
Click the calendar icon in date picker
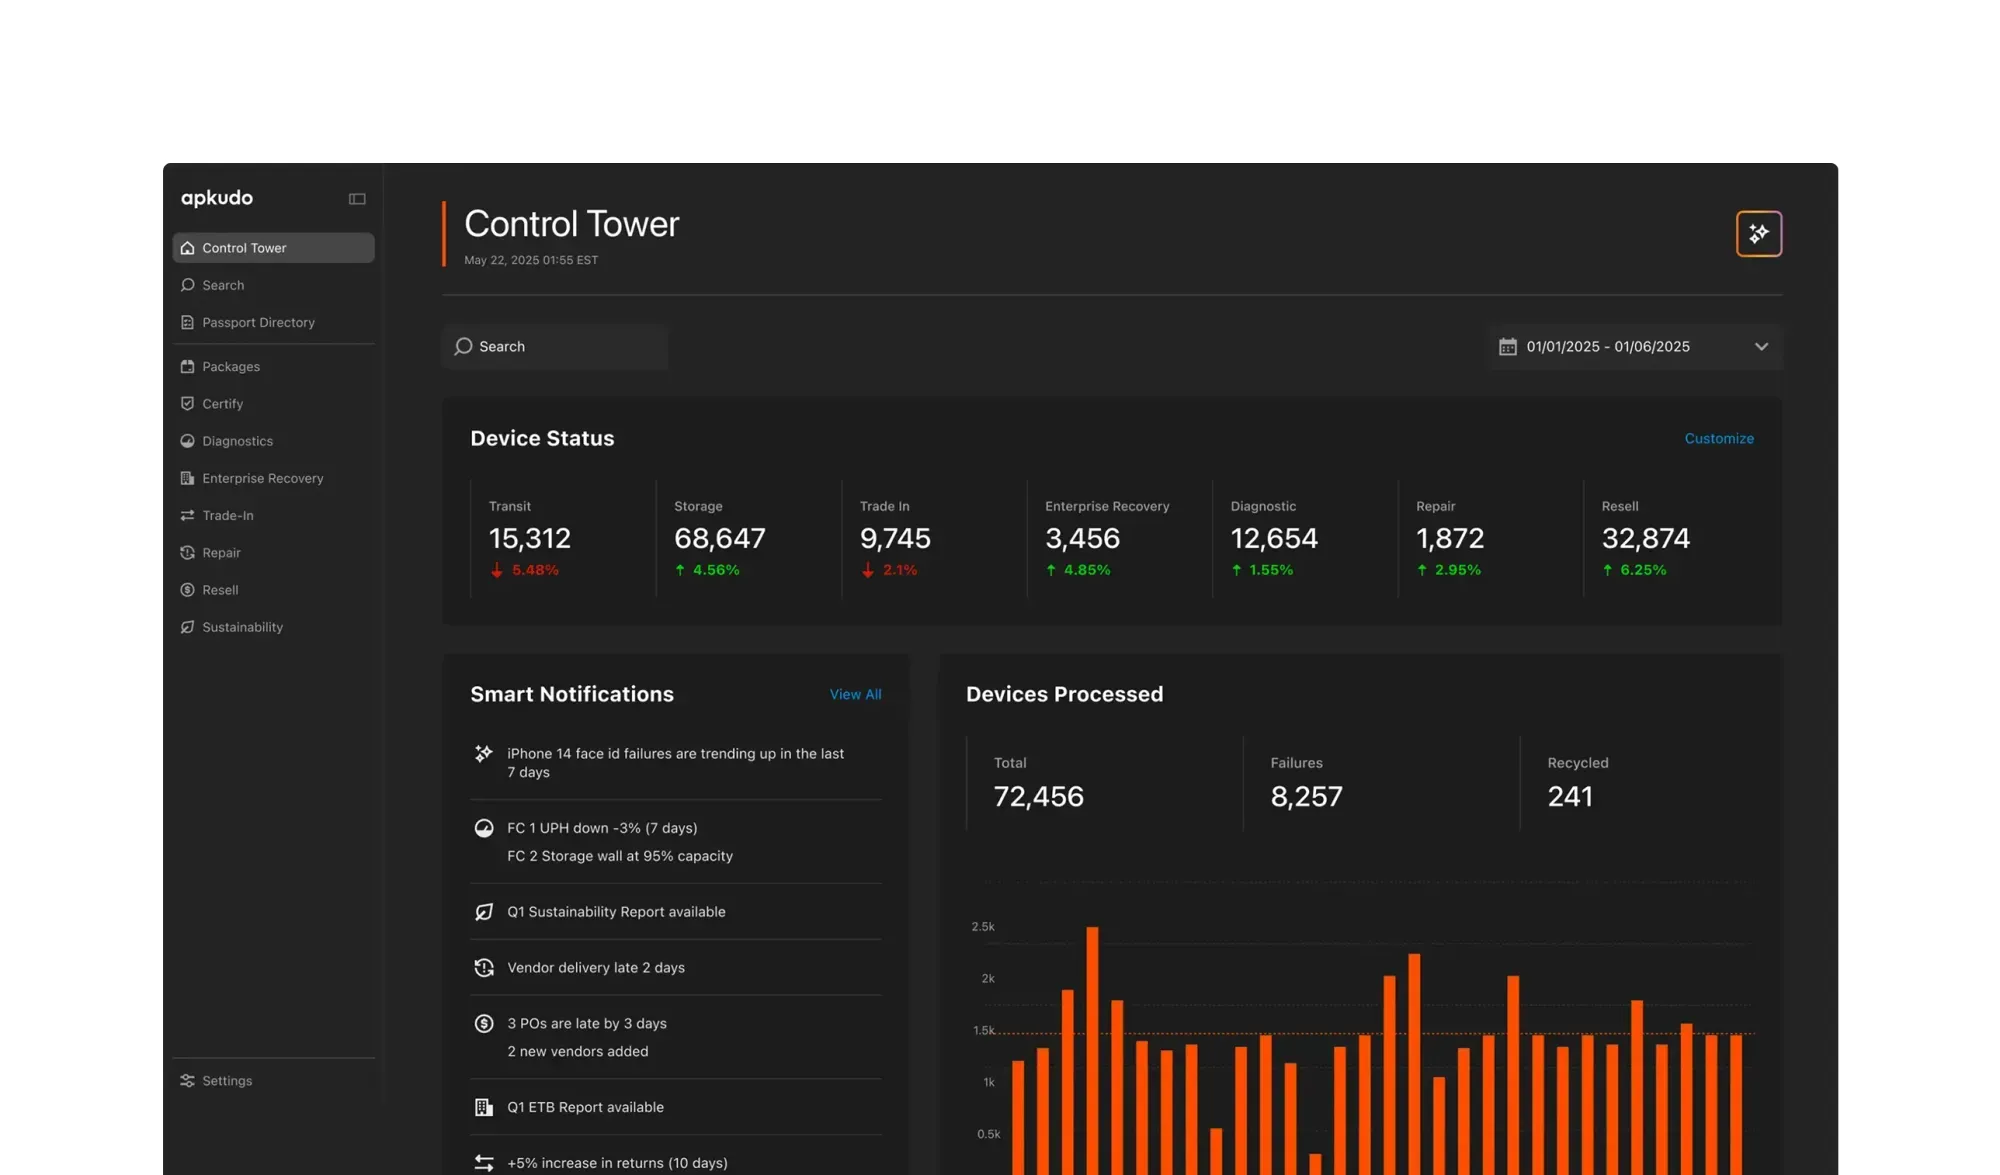pos(1507,347)
